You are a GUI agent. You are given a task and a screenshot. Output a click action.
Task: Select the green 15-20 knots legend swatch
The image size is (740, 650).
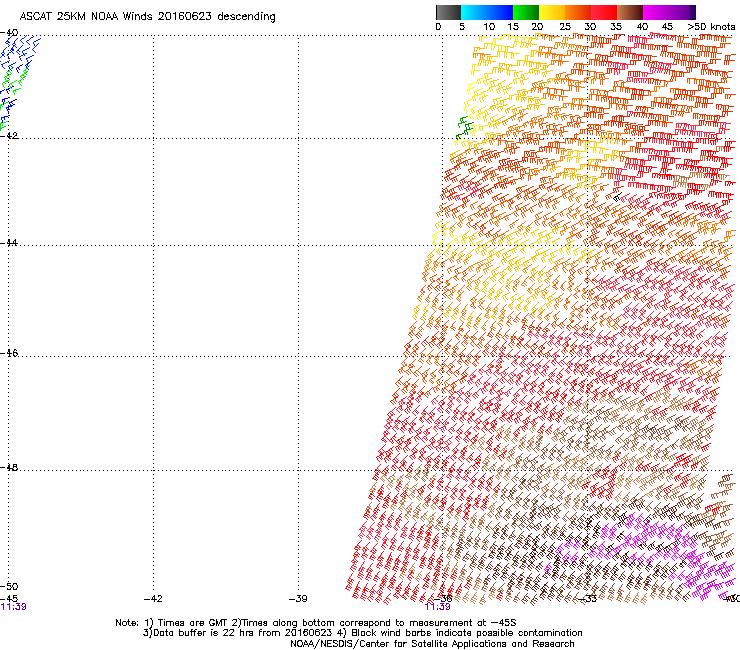pyautogui.click(x=526, y=12)
